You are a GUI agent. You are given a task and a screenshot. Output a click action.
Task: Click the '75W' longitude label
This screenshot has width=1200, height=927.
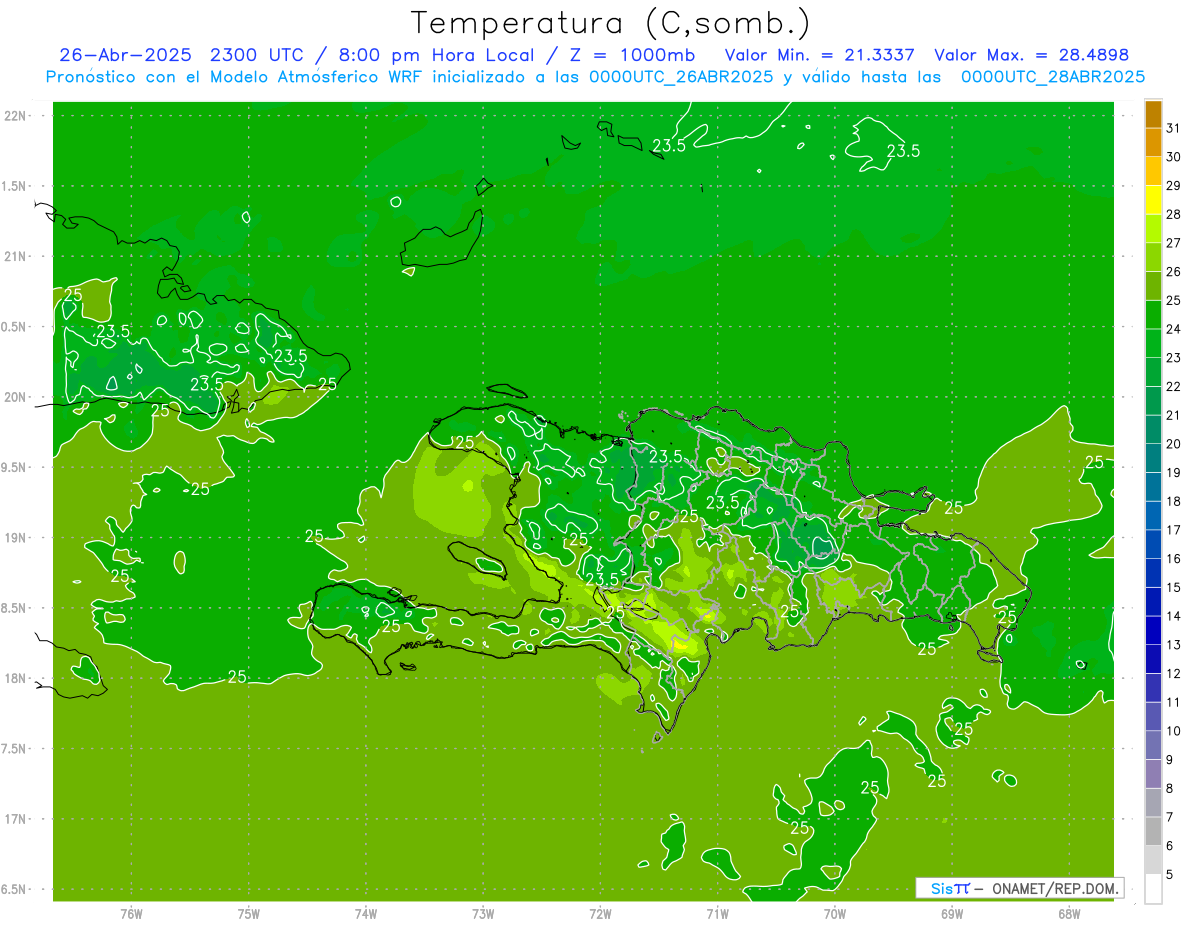(249, 914)
